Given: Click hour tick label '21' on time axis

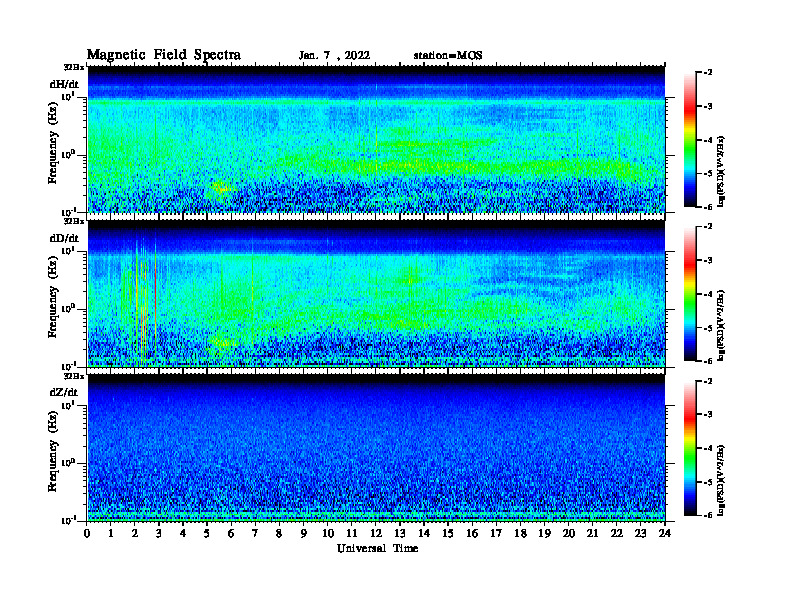Looking at the screenshot, I should (x=592, y=533).
